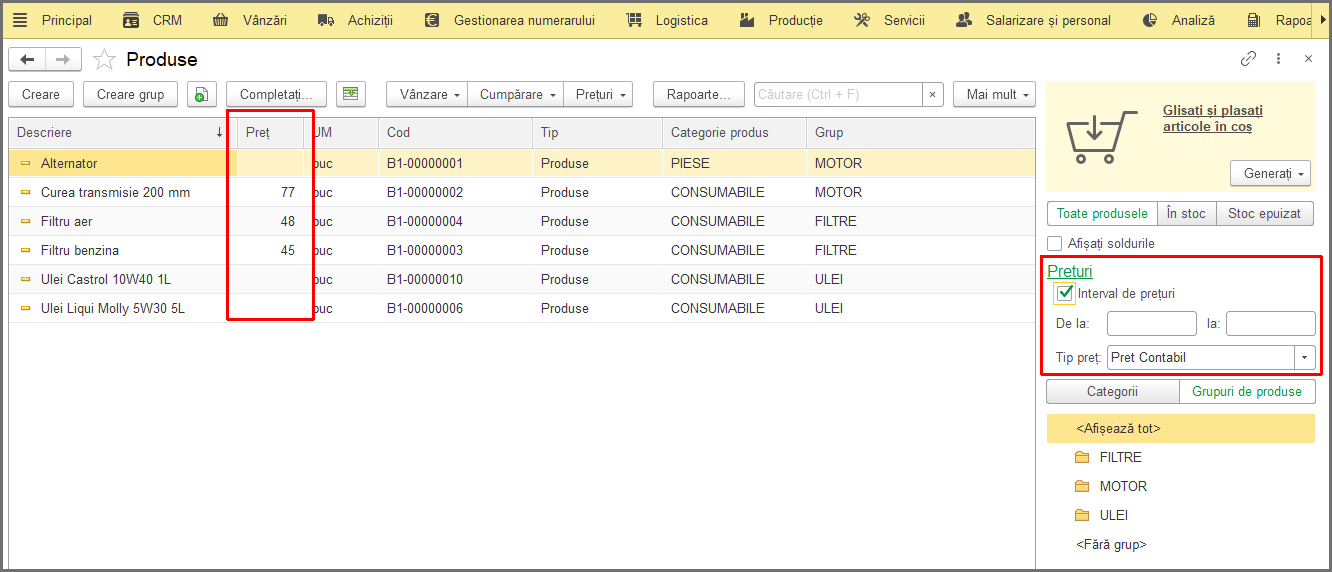The width and height of the screenshot is (1332, 572).
Task: Open the hamburger main menu icon
Action: click(20, 20)
